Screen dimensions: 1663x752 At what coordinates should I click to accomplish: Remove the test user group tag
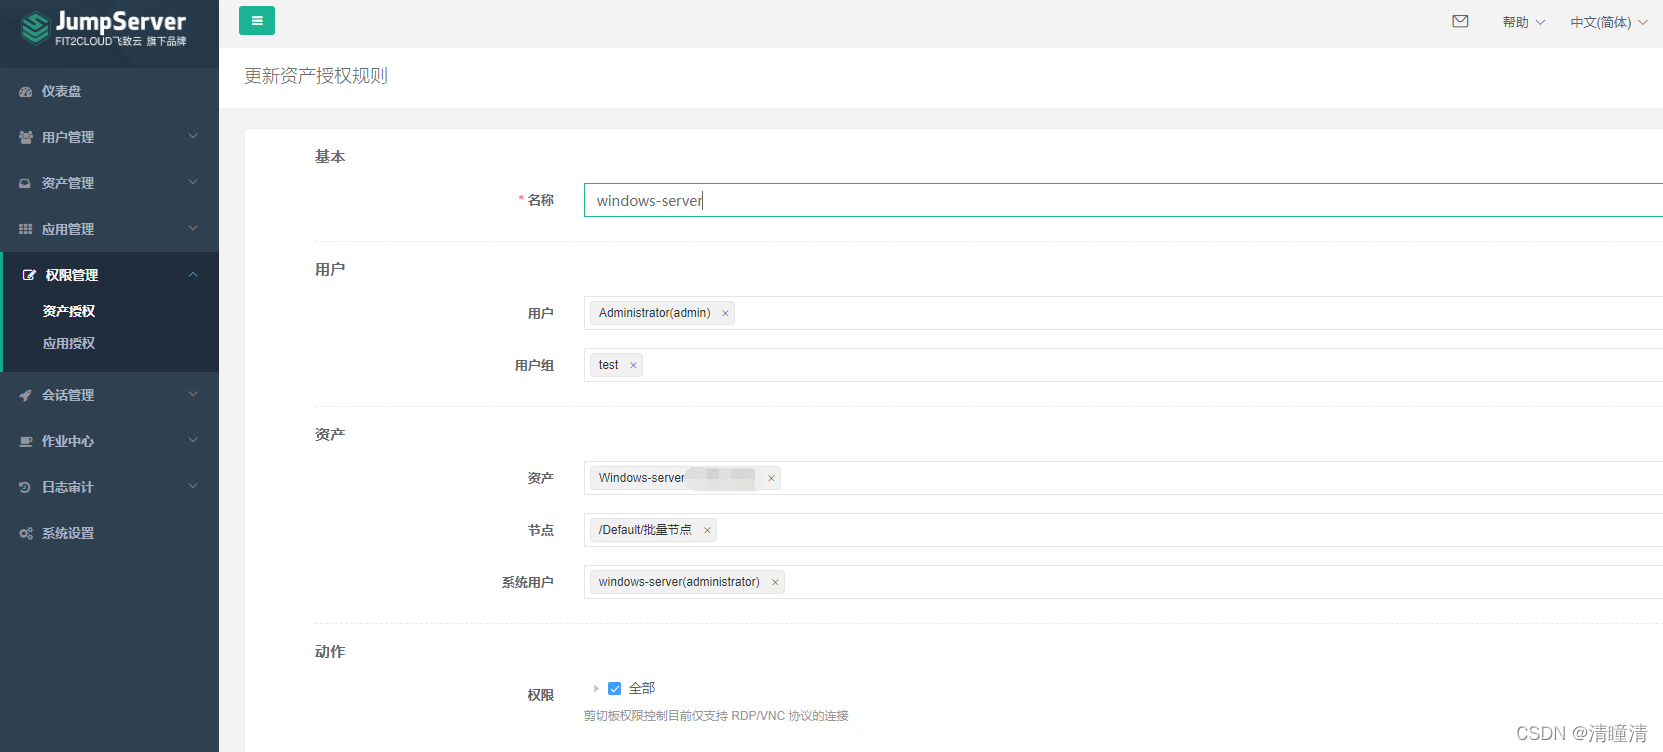(x=633, y=366)
